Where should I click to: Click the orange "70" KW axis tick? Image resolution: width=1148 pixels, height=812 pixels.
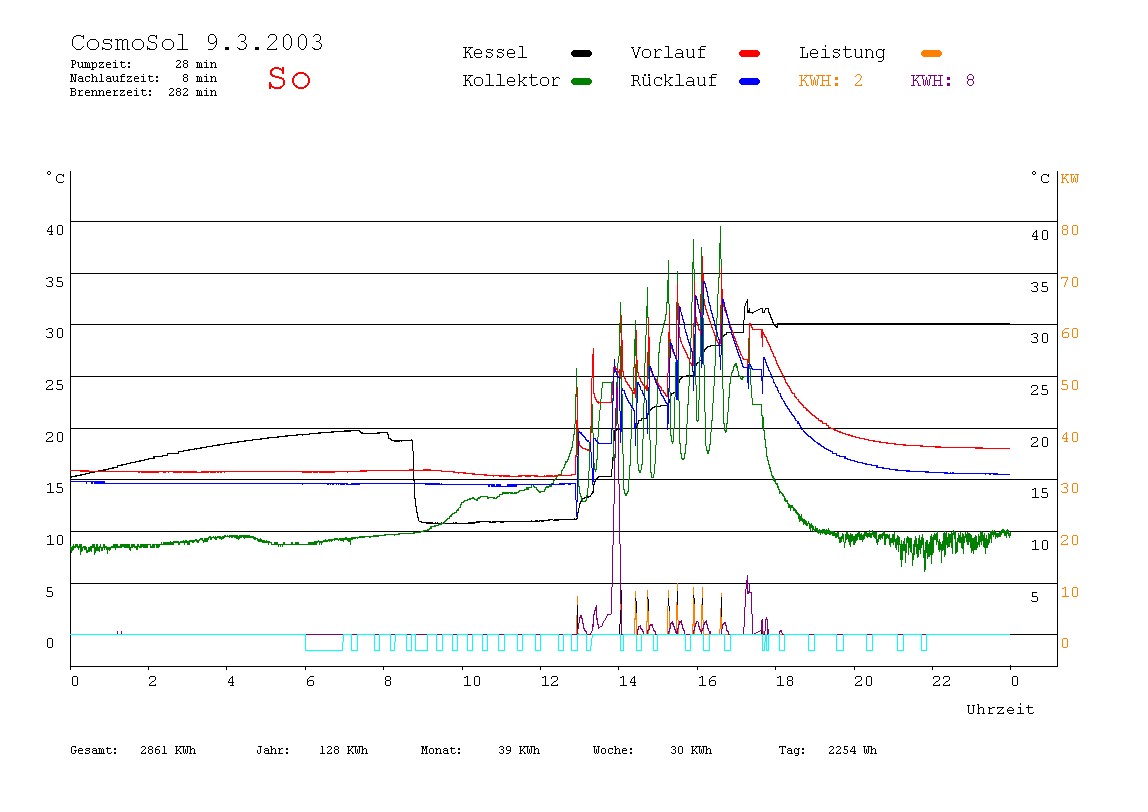tap(1070, 282)
